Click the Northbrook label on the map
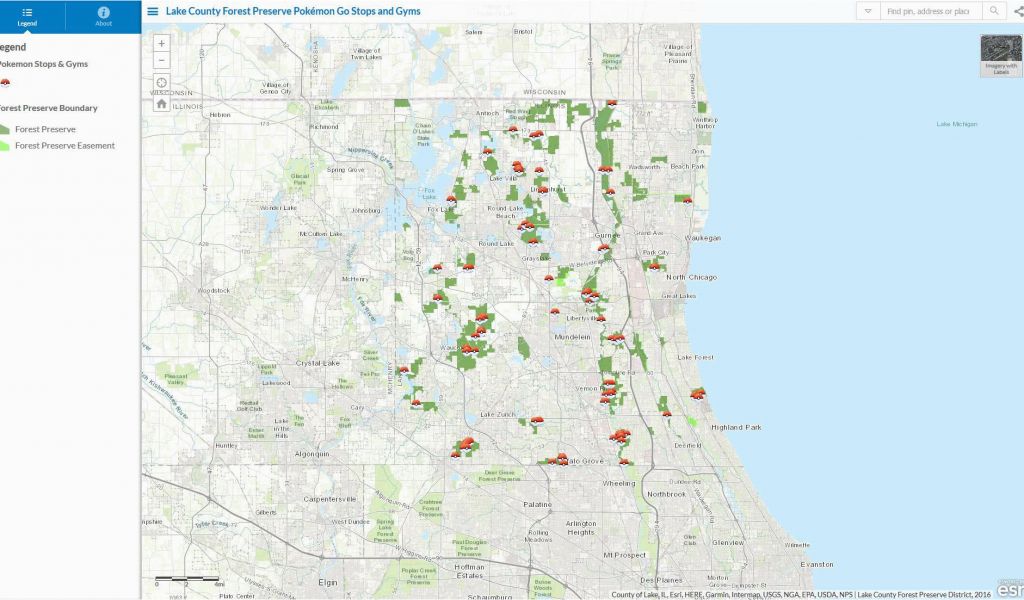Screen dimensions: 1024x600 pyautogui.click(x=666, y=494)
